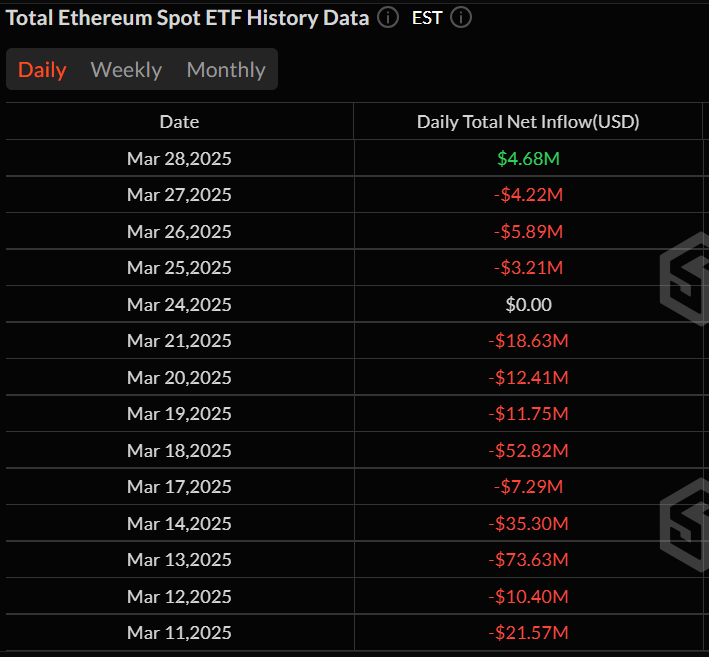
Task: Click Daily Total Net Inflow(USD) header
Action: (528, 122)
